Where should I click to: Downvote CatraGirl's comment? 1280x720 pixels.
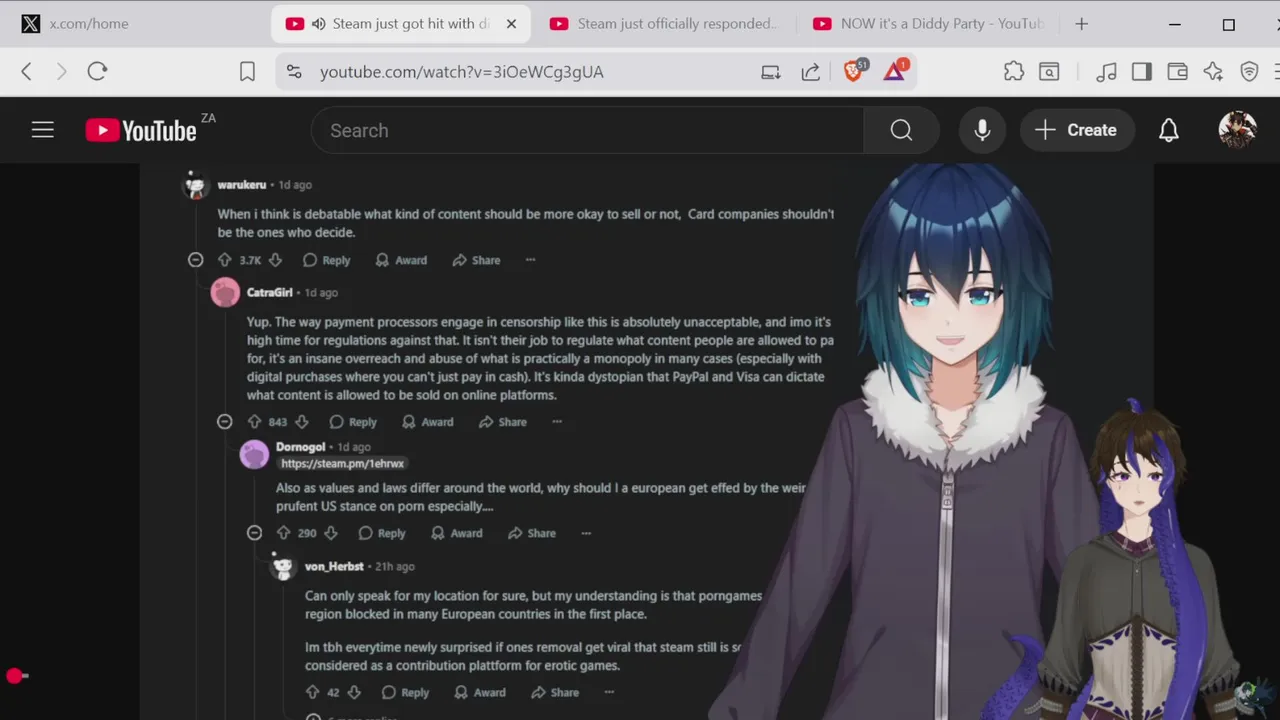302,422
